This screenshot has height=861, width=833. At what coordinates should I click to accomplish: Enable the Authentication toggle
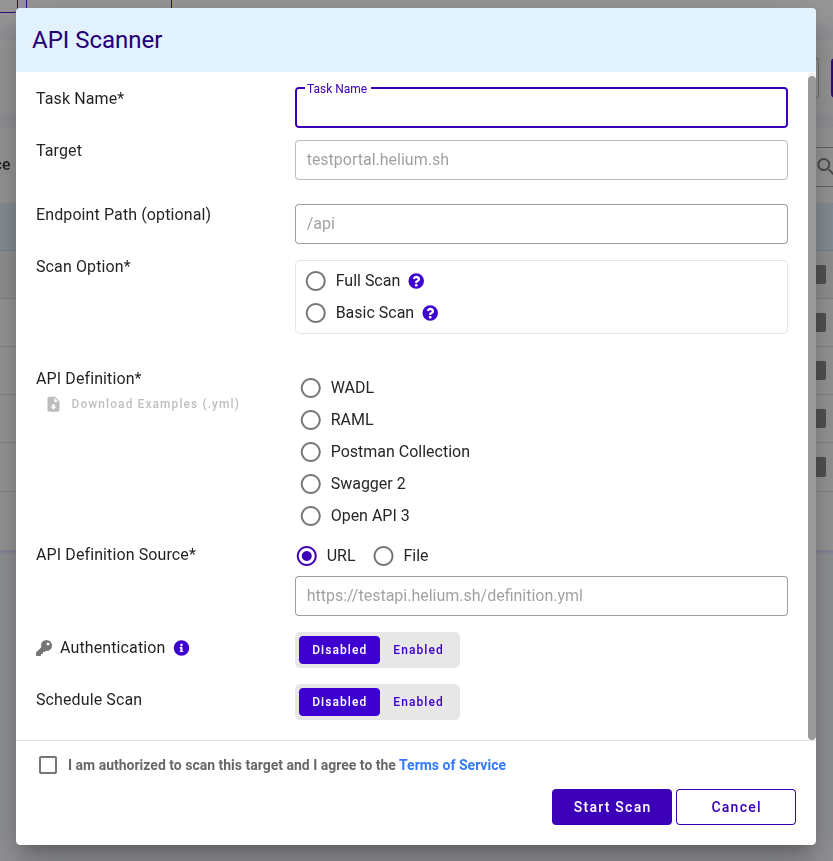click(417, 649)
